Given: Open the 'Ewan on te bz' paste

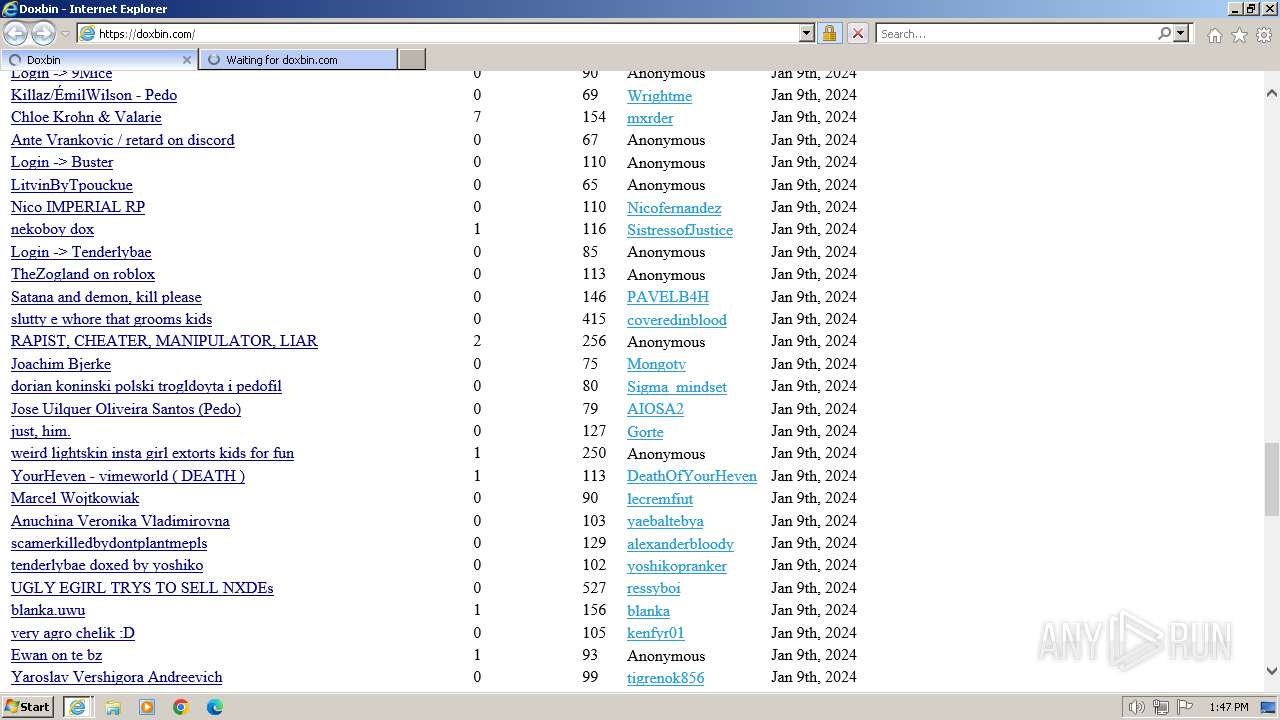Looking at the screenshot, I should (x=56, y=655).
